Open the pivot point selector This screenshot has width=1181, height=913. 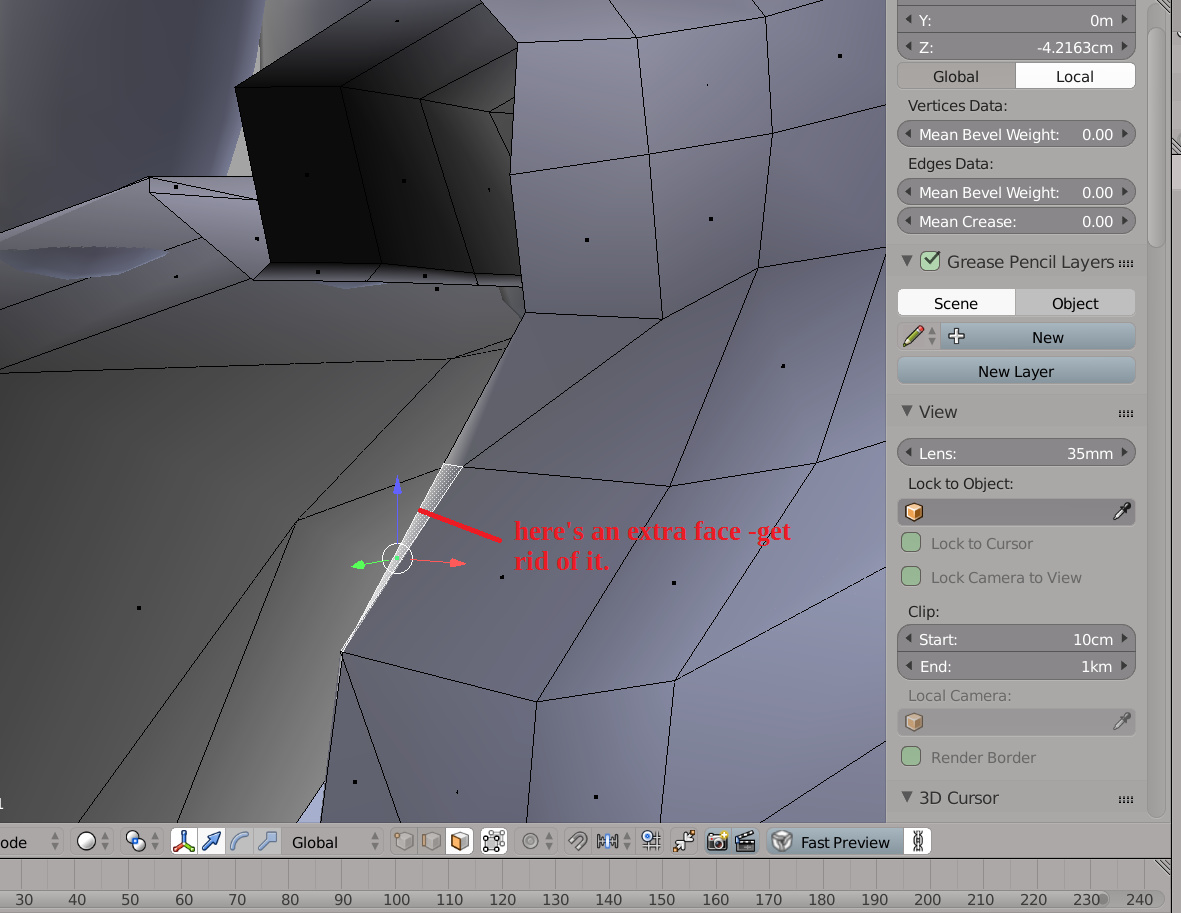coord(142,841)
